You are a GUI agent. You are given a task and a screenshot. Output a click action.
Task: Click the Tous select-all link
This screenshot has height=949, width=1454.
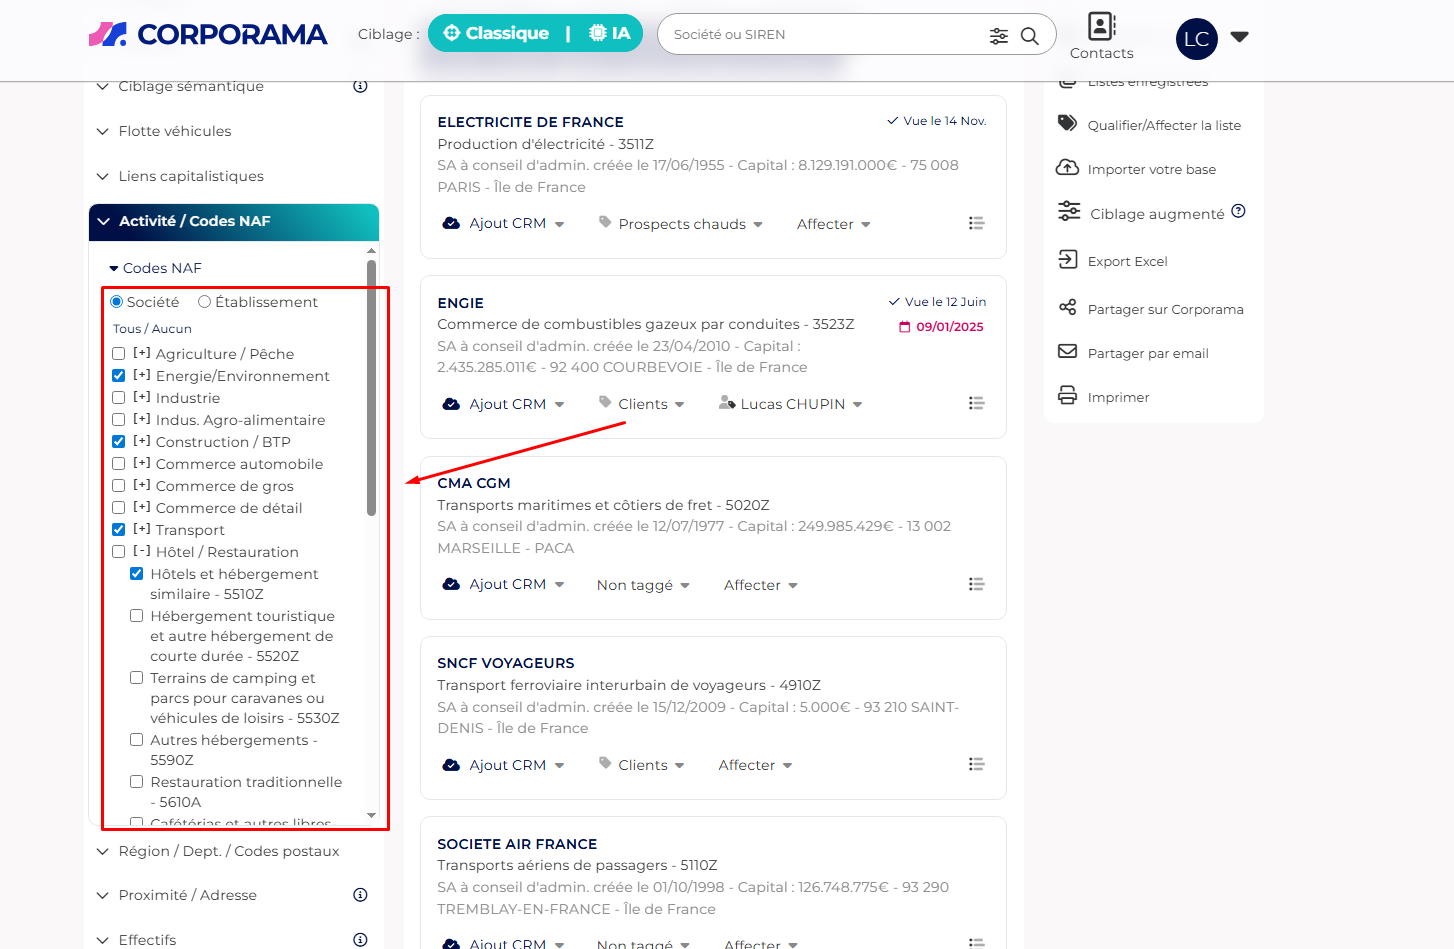tap(126, 329)
